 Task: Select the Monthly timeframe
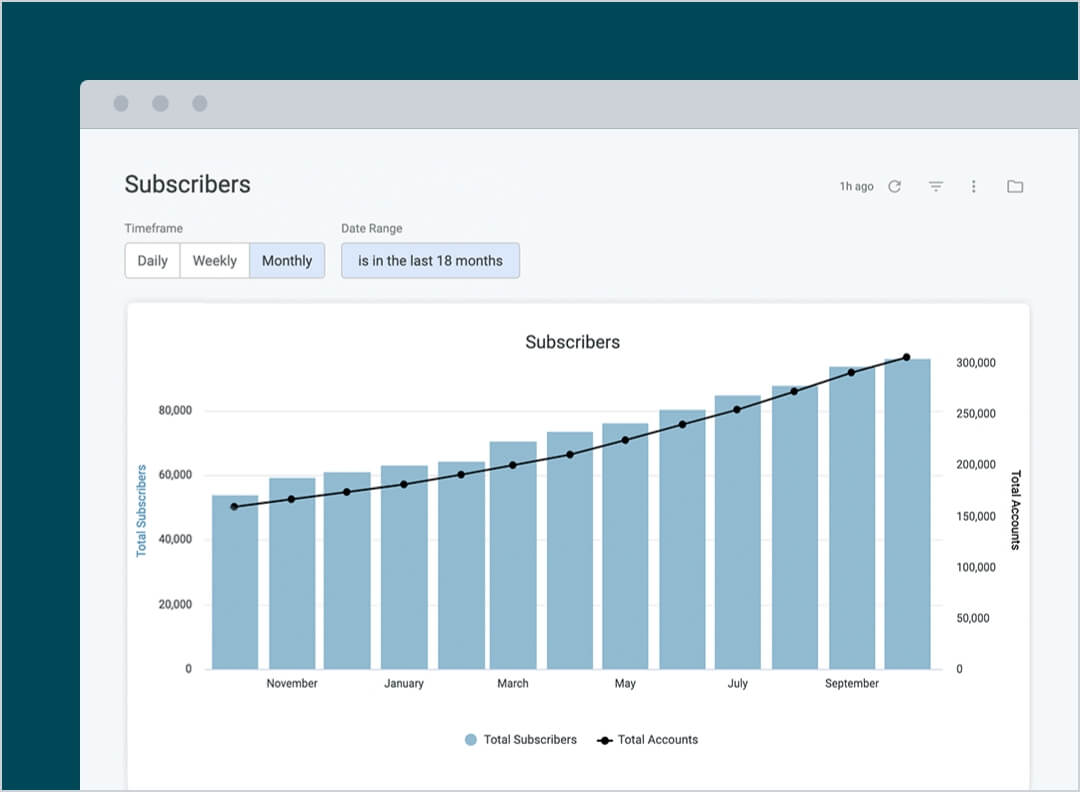pyautogui.click(x=287, y=260)
